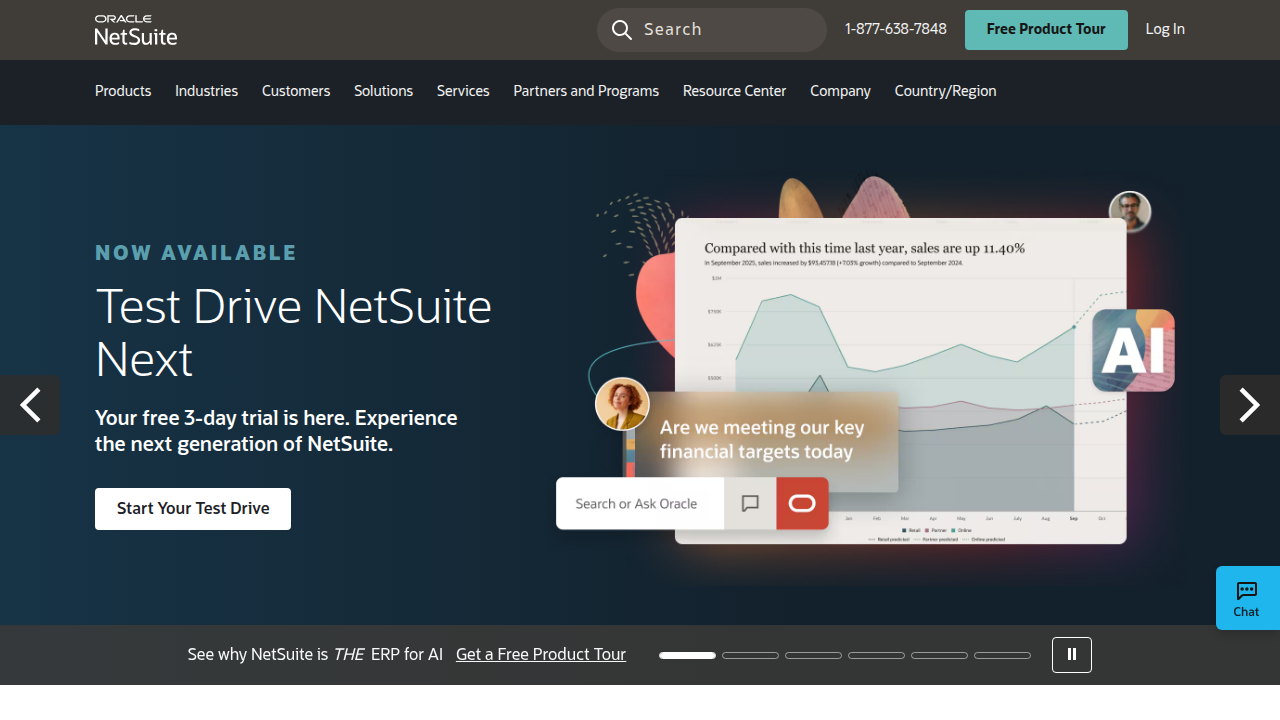Screen dimensions: 1280x720
Task: Call the 1-877-638-7848 phone link
Action: [x=896, y=29]
